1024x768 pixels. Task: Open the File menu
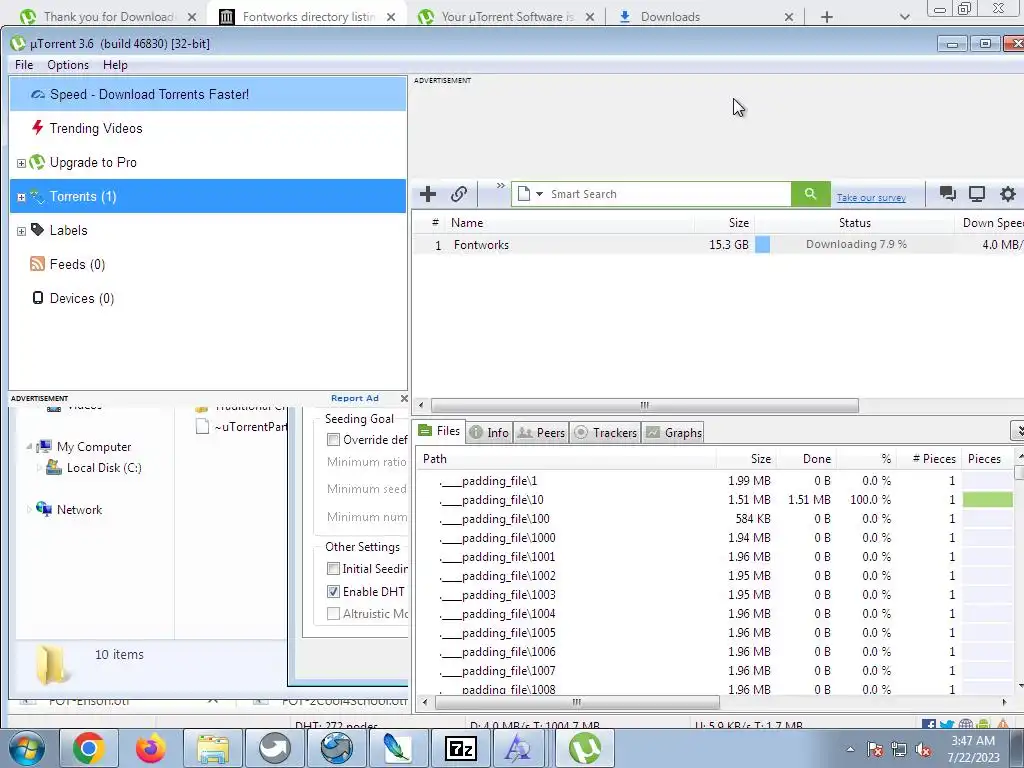tap(24, 65)
